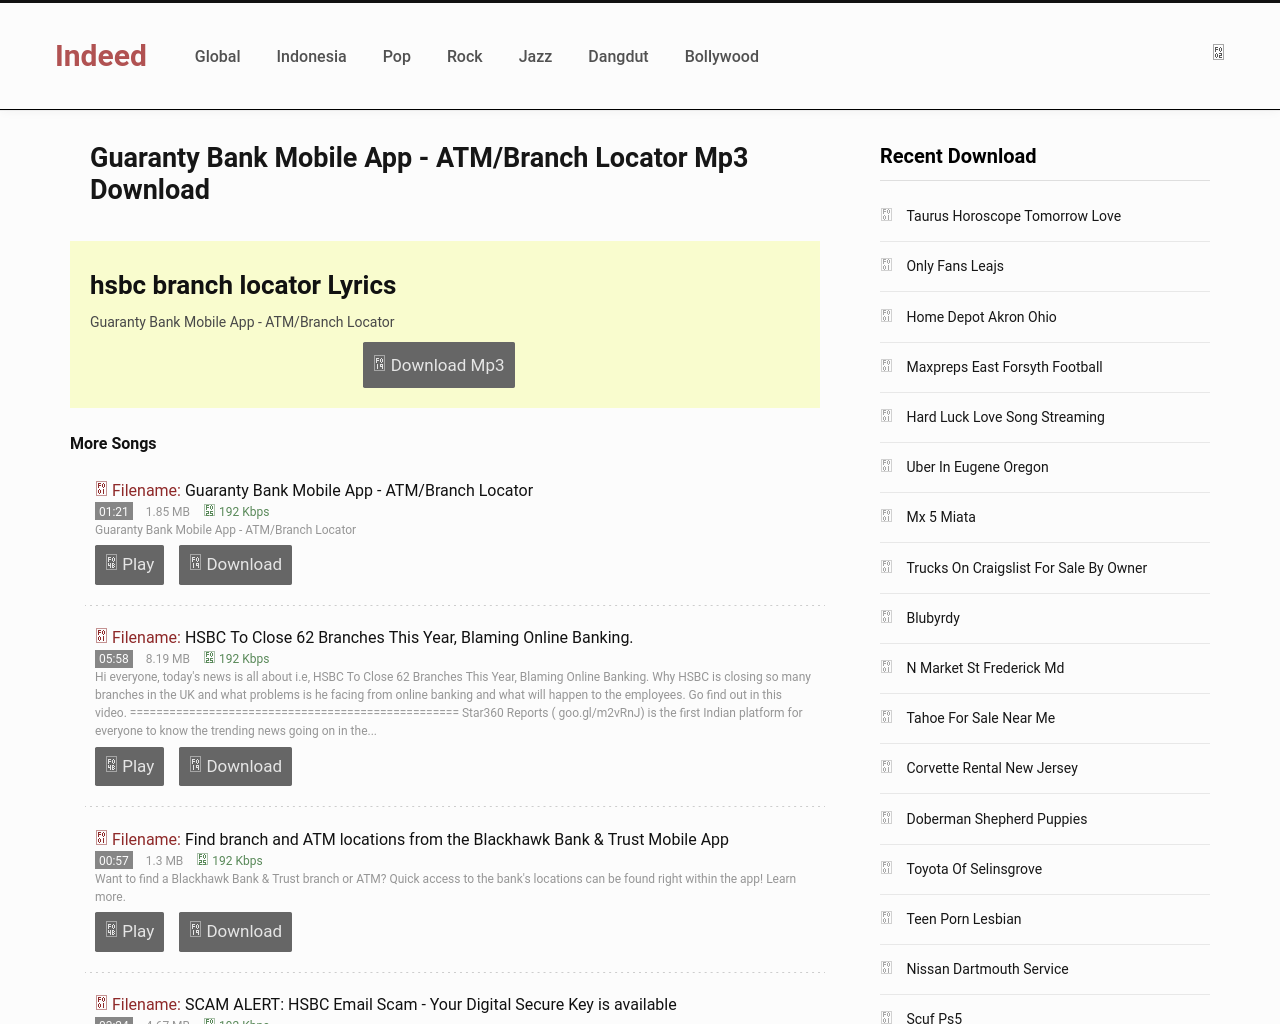Go to the Dangdut category
The image size is (1280, 1024).
(x=618, y=57)
